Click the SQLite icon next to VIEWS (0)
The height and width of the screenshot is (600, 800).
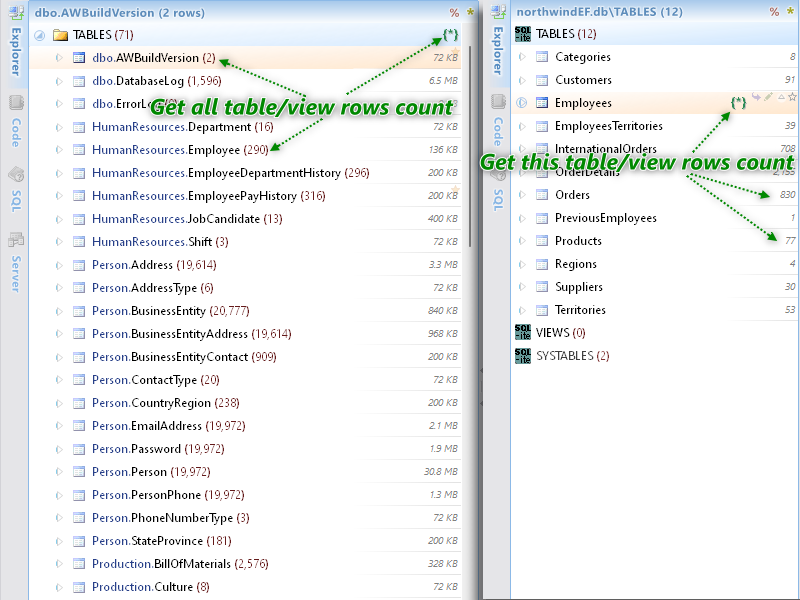click(x=523, y=333)
